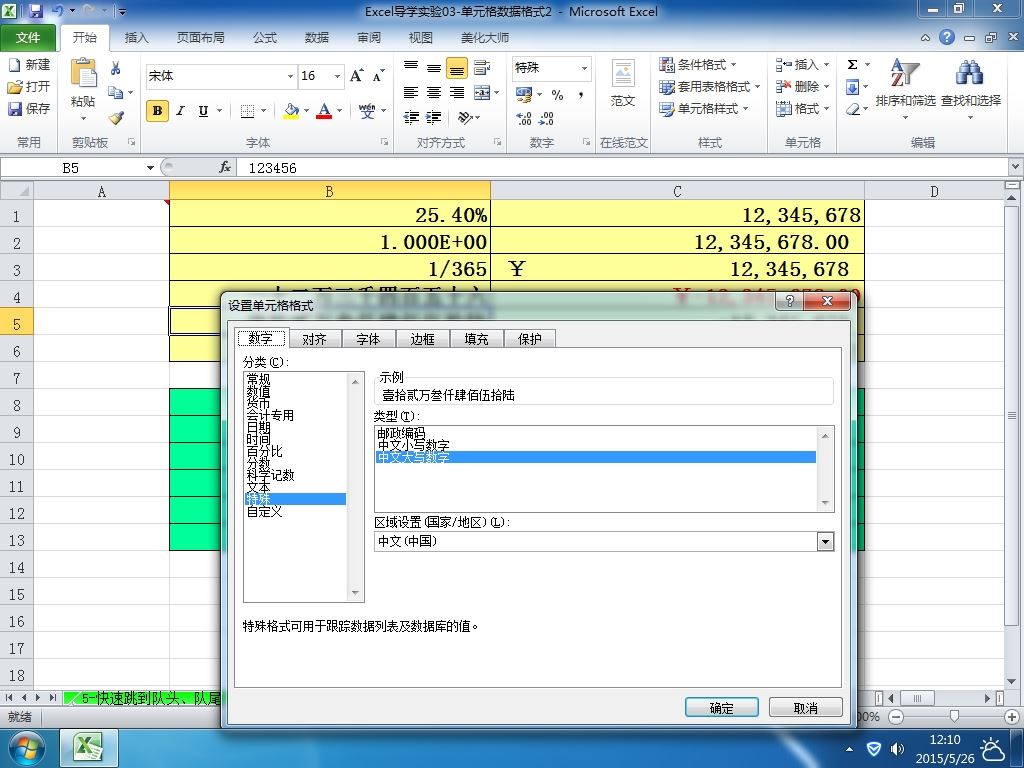Screen dimensions: 1024x768
Task: Toggle Middle Align
Action: point(434,67)
